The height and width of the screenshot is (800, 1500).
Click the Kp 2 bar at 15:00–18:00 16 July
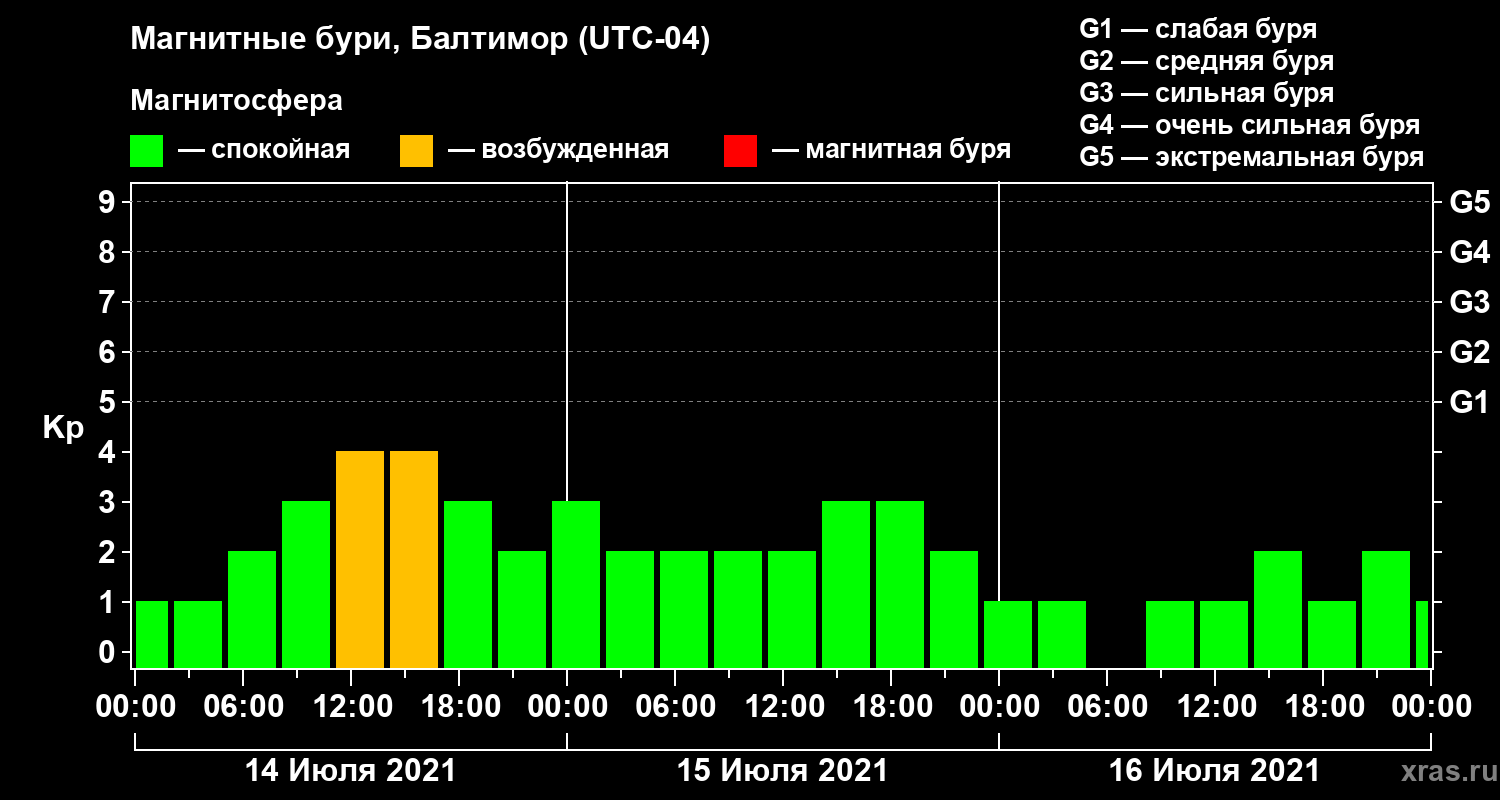click(1278, 610)
